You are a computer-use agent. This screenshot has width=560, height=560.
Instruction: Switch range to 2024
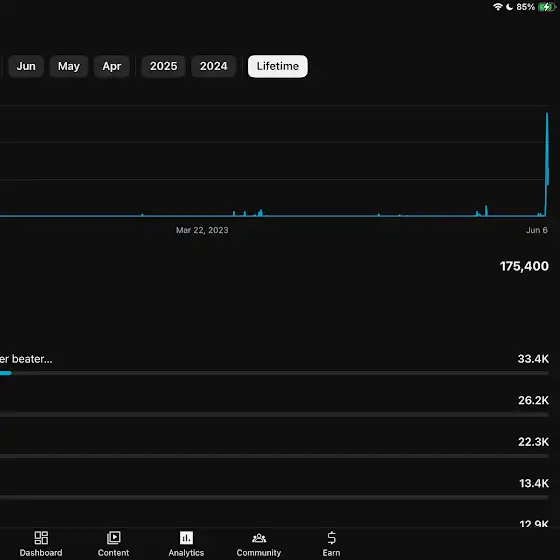click(214, 66)
